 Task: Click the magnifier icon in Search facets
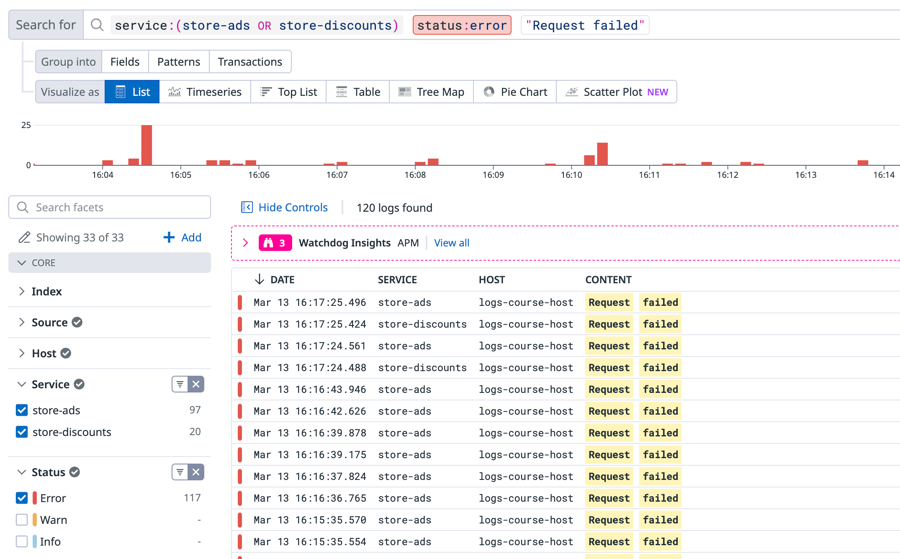coord(22,207)
